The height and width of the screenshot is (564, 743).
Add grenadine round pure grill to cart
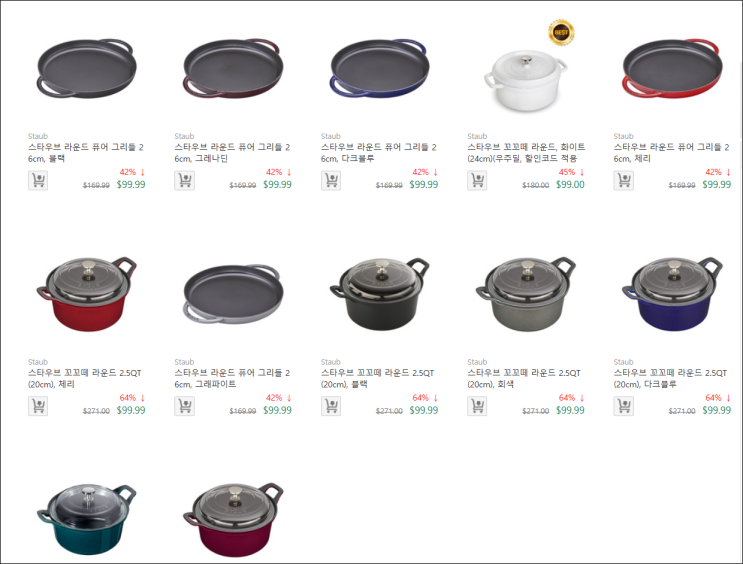point(184,181)
